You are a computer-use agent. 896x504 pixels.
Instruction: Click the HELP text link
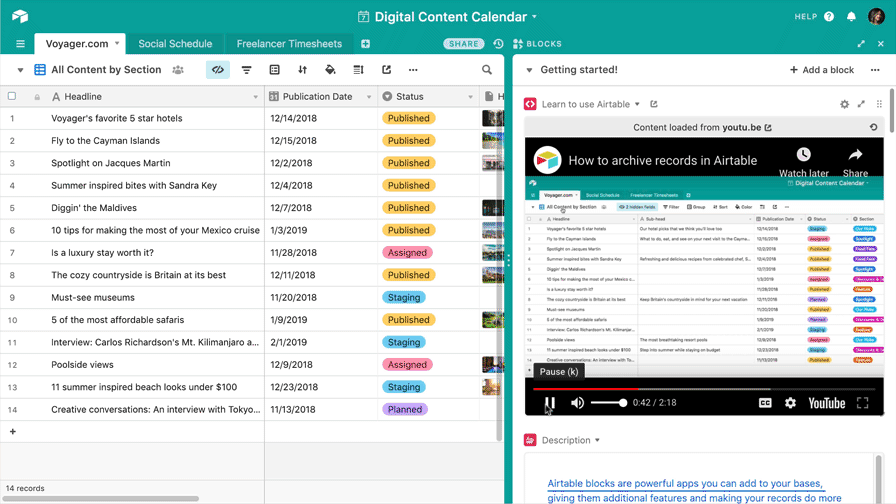point(806,17)
